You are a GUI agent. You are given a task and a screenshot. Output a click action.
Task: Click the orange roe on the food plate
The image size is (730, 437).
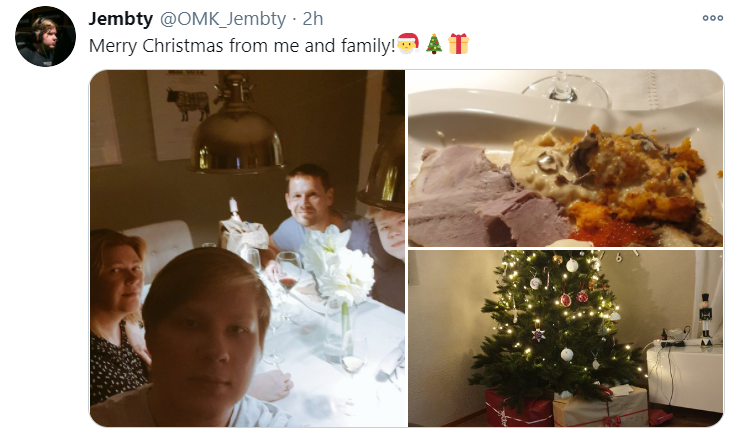(614, 234)
